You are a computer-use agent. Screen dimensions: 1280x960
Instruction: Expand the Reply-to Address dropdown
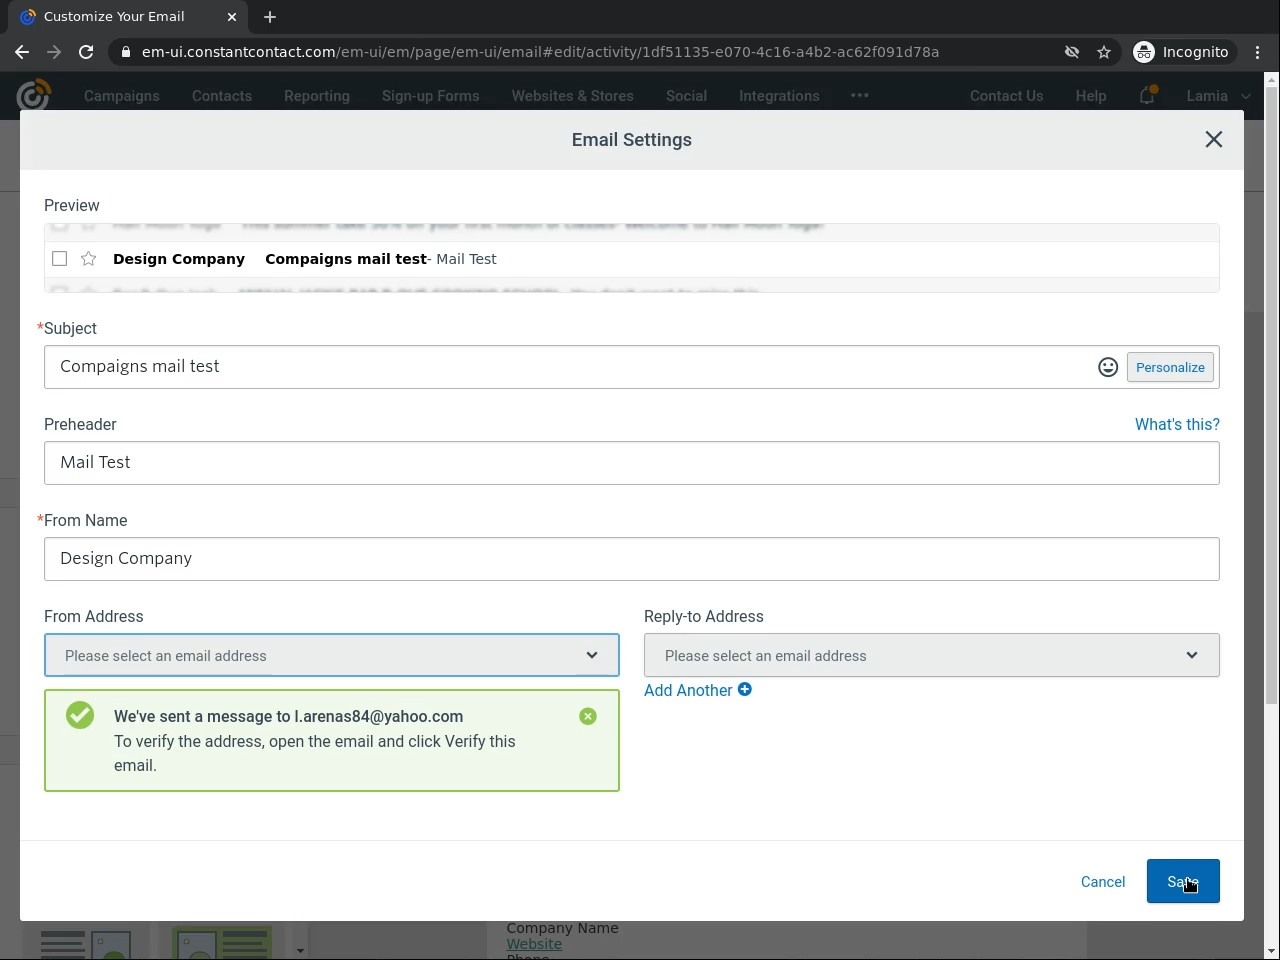pyautogui.click(x=931, y=655)
